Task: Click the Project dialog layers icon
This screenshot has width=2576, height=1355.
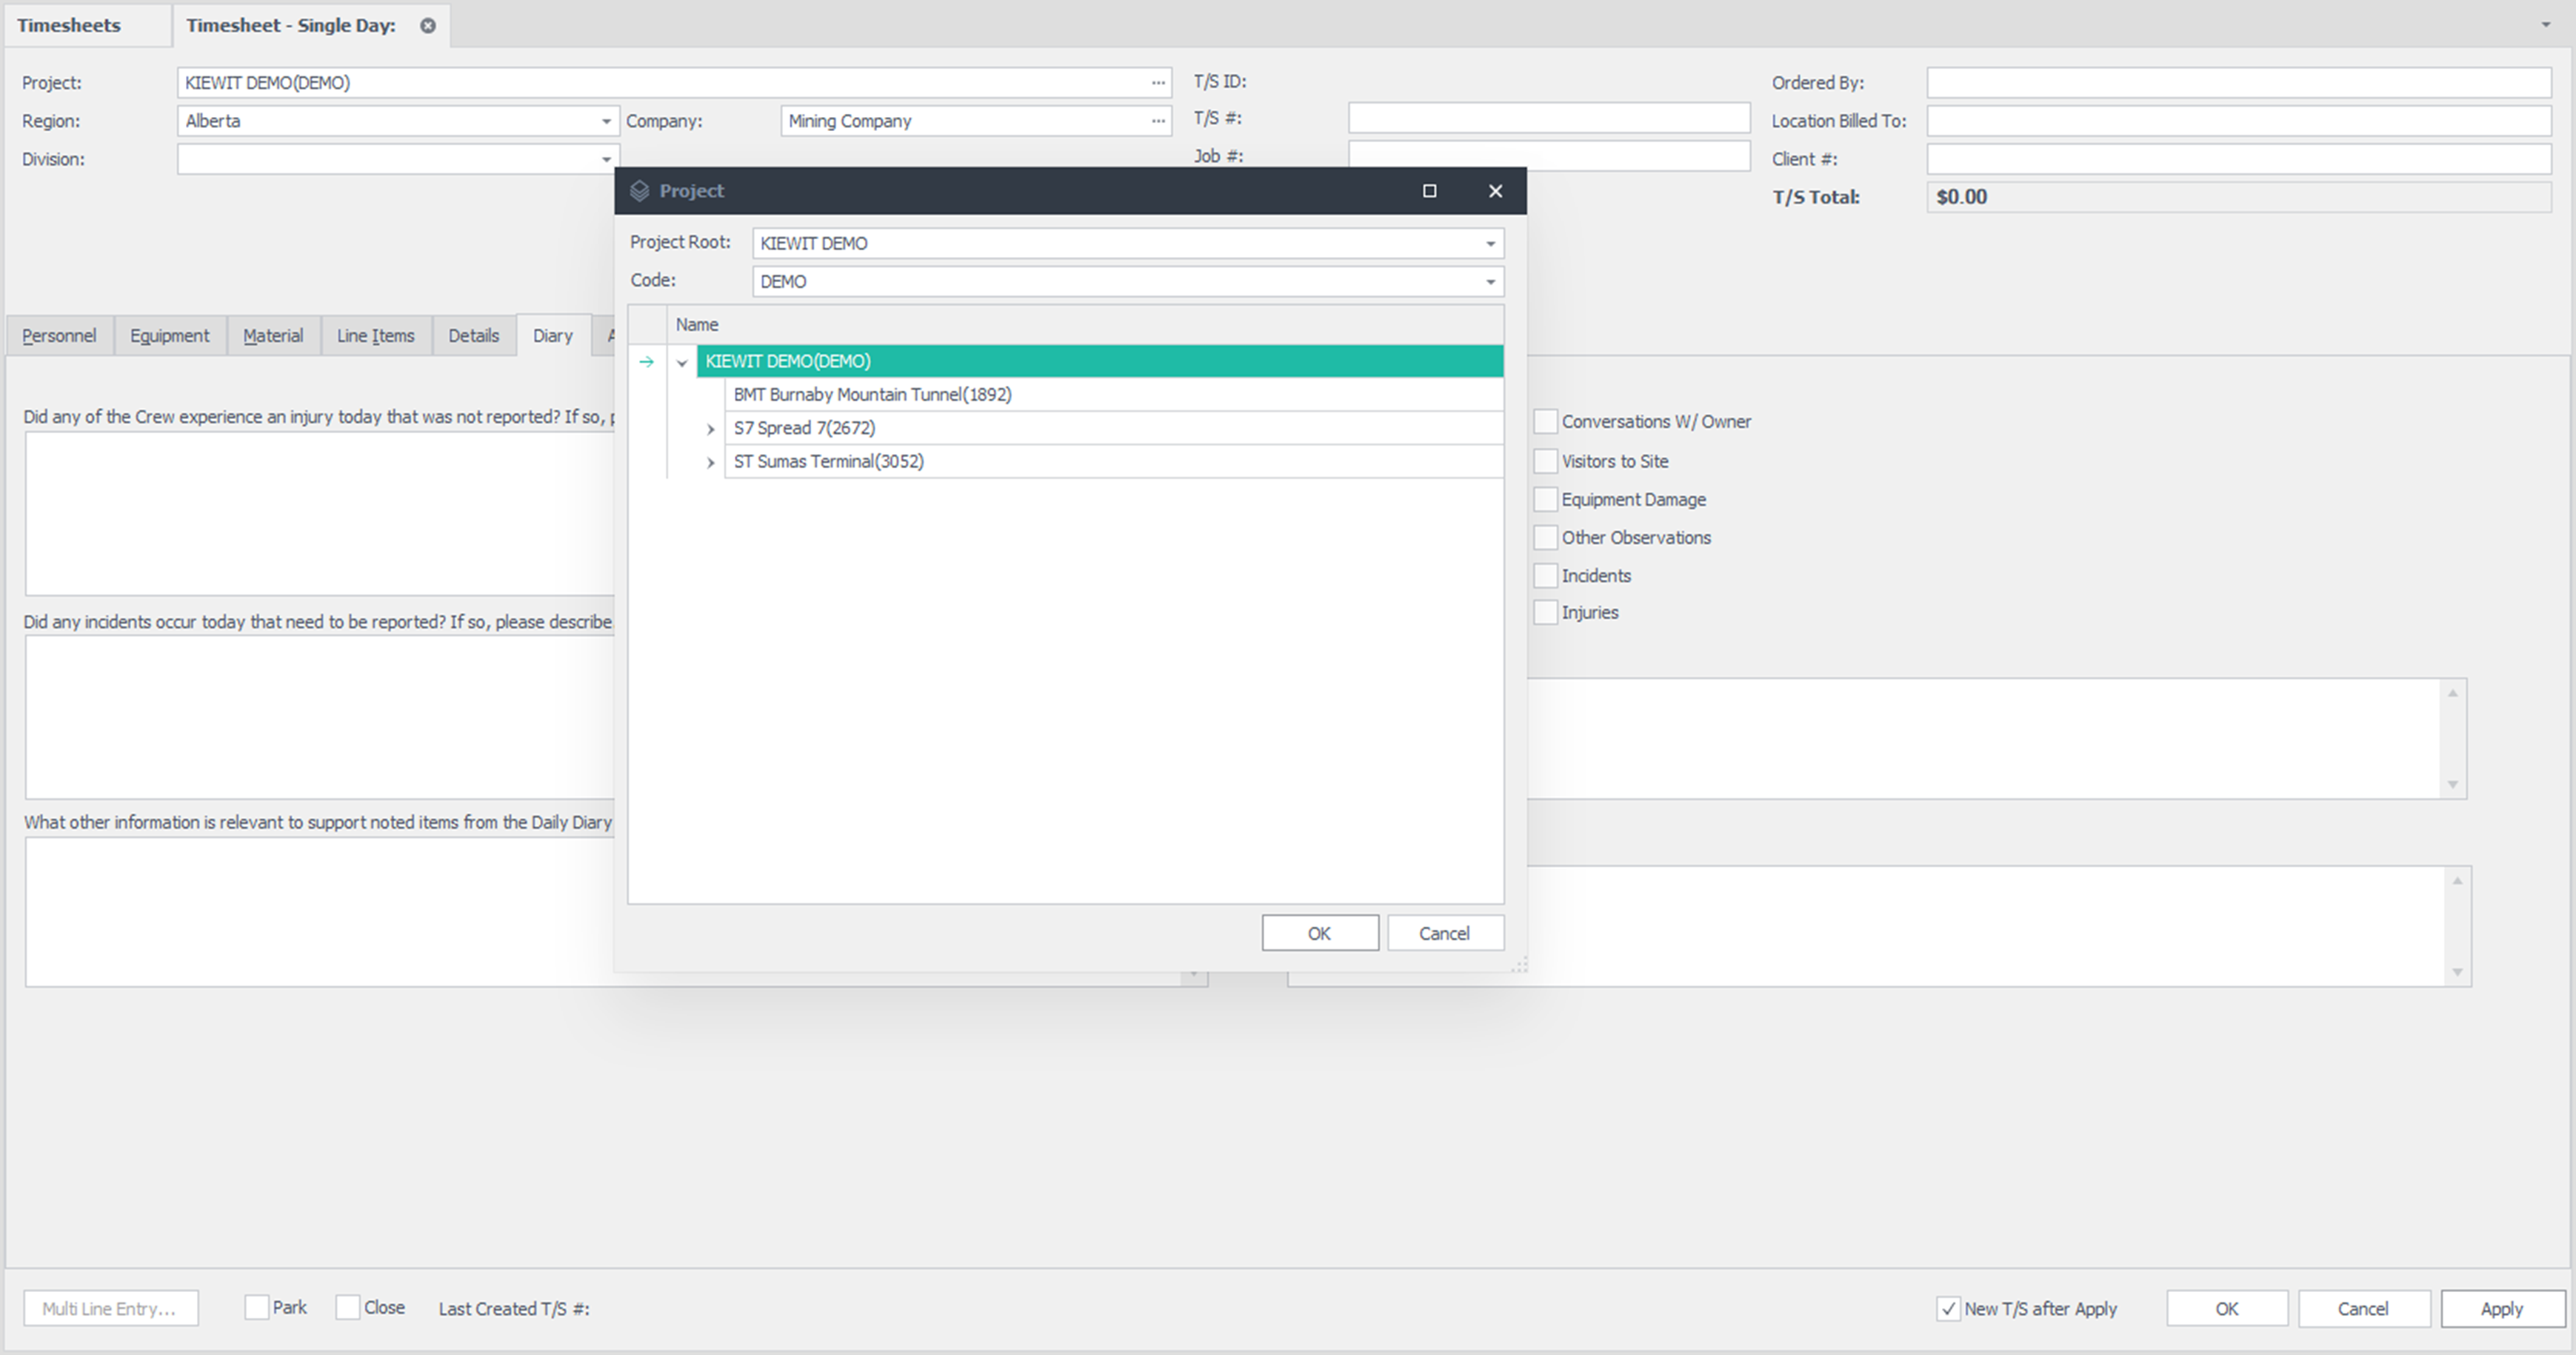Action: (640, 191)
